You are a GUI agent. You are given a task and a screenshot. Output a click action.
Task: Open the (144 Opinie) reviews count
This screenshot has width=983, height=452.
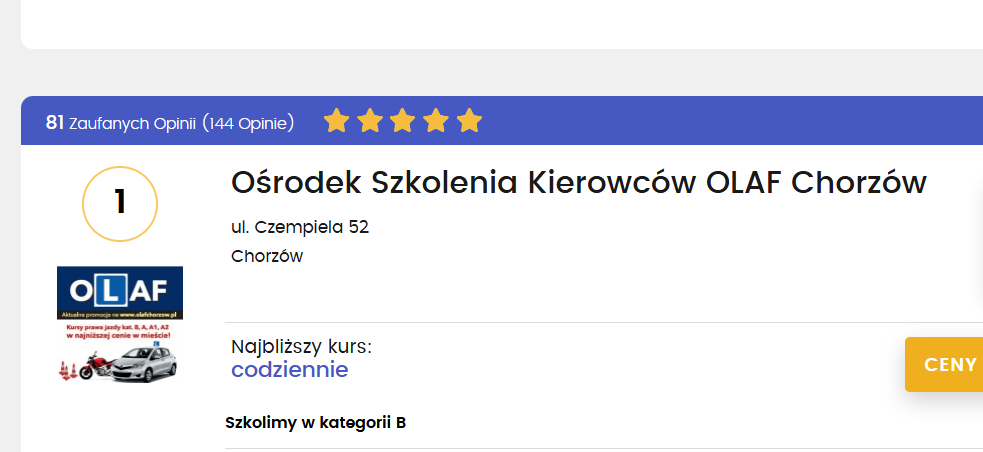click(248, 123)
